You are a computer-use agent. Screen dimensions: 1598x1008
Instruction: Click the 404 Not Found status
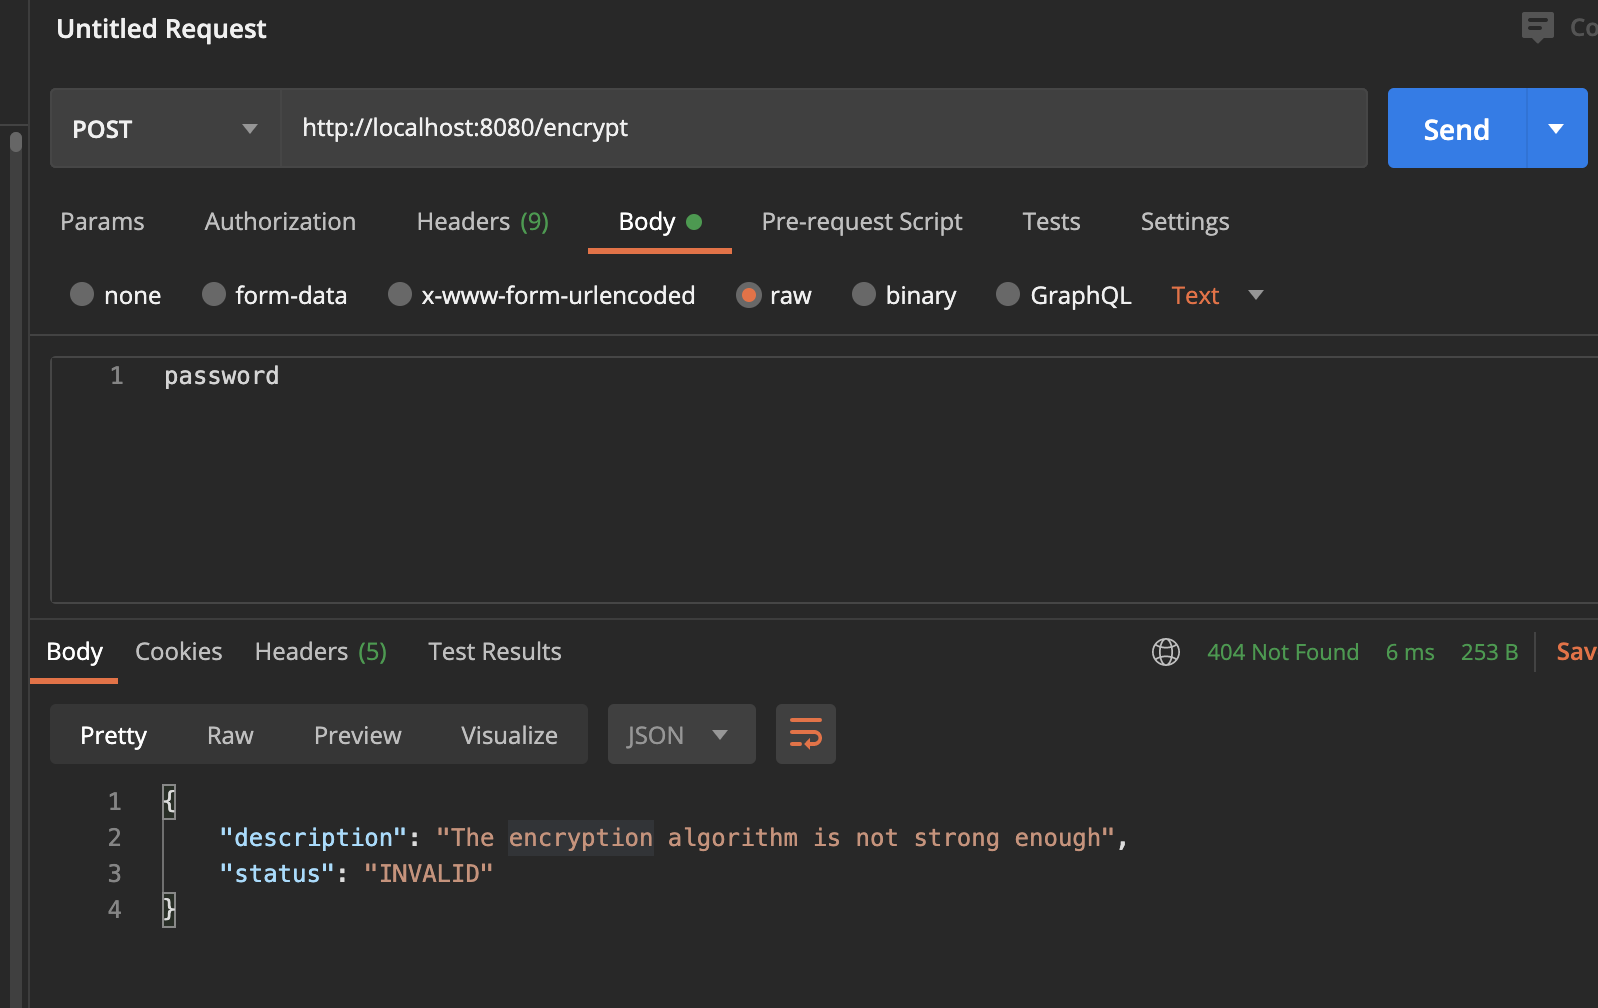coord(1282,652)
